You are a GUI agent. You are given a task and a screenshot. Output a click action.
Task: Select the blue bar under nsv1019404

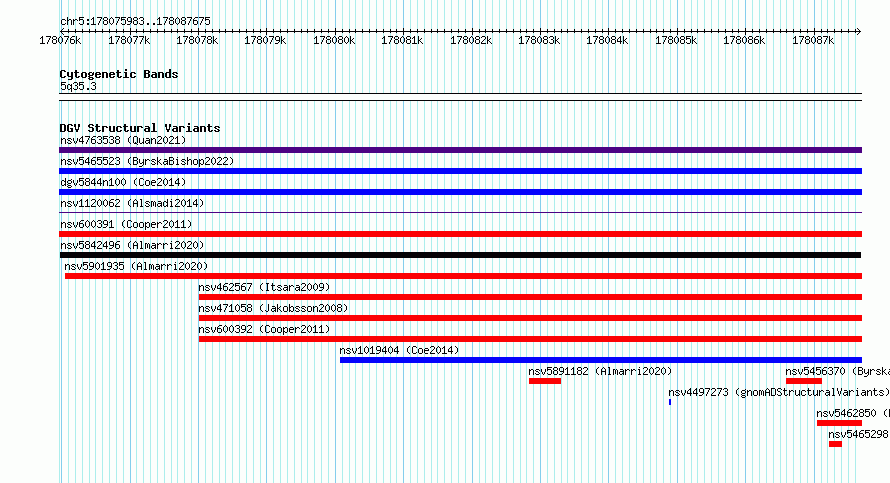coord(601,360)
